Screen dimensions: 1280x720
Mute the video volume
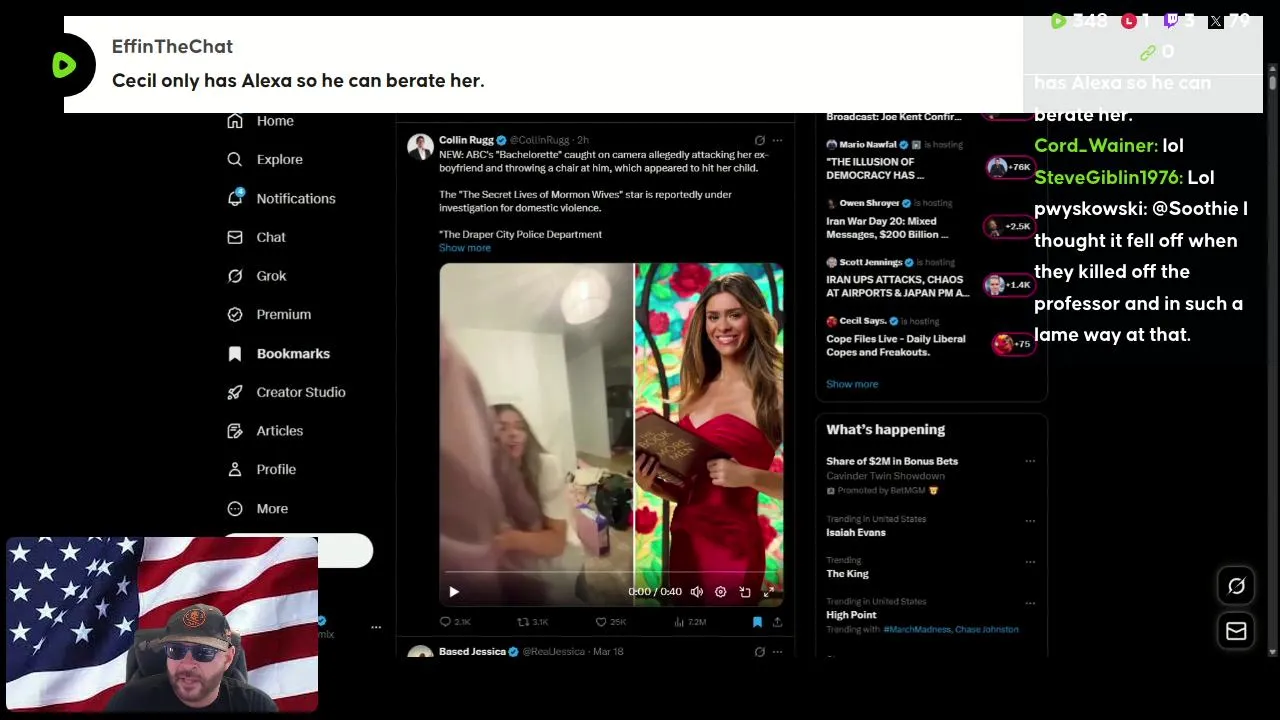coord(697,592)
